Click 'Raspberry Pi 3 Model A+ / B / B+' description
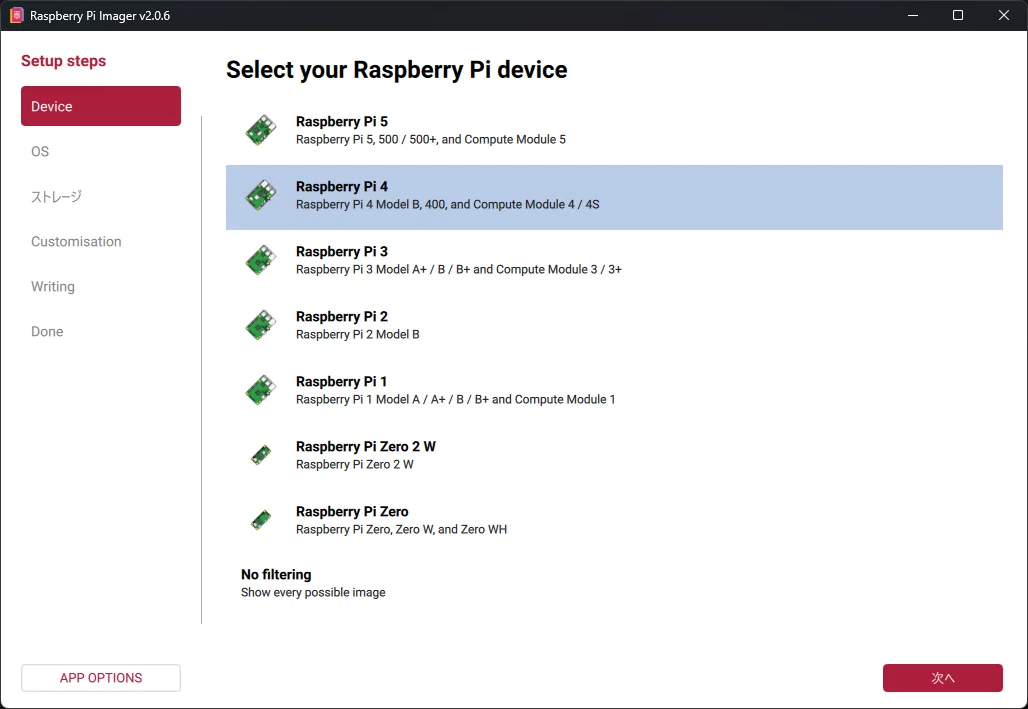 (x=459, y=269)
